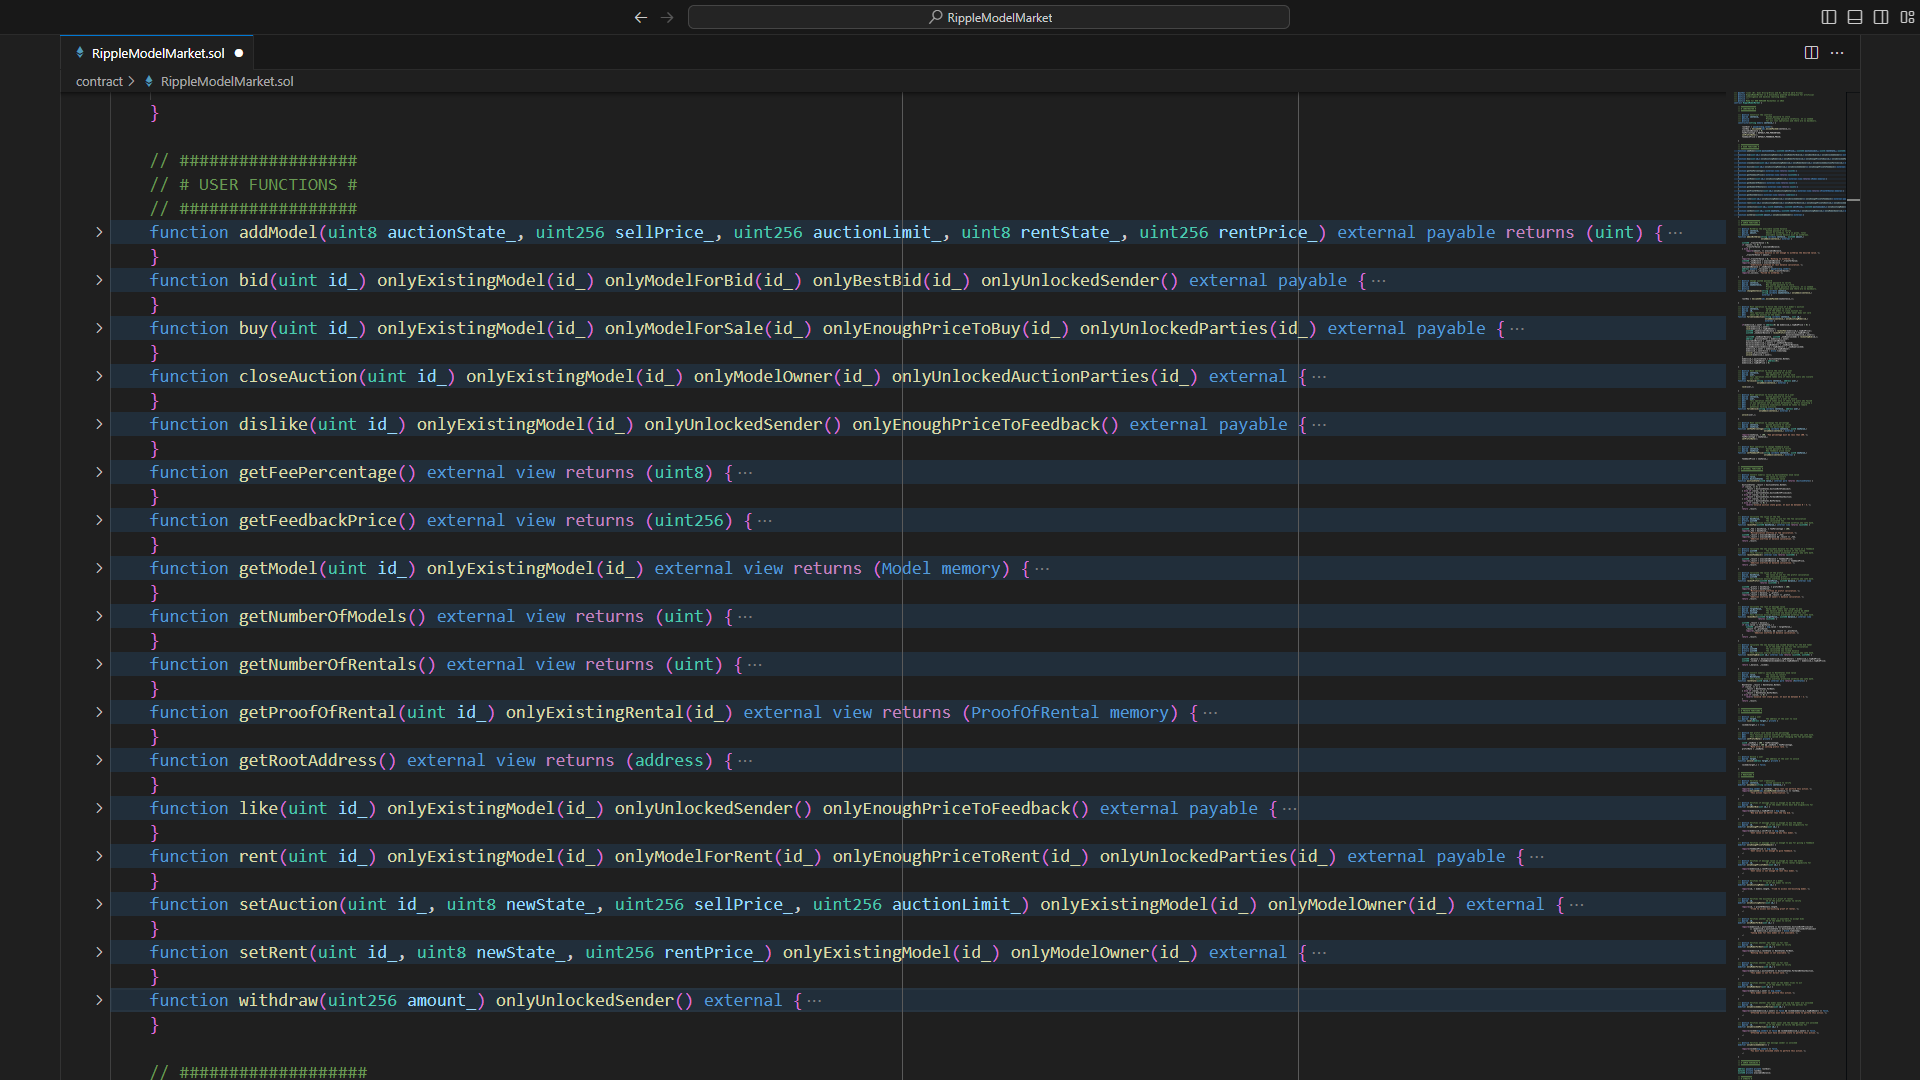Toggle the secondary side bar layout icon
This screenshot has width=1920, height=1080.
(x=1880, y=17)
